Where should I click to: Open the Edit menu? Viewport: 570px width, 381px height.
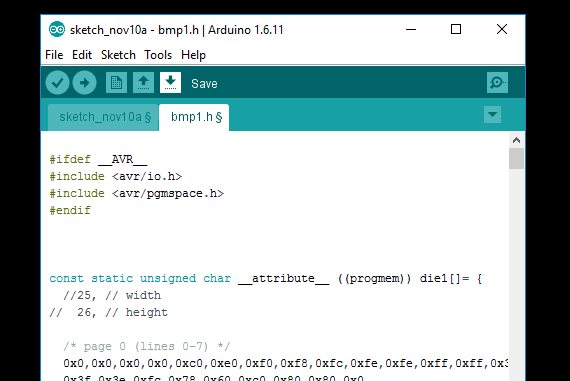tap(82, 55)
